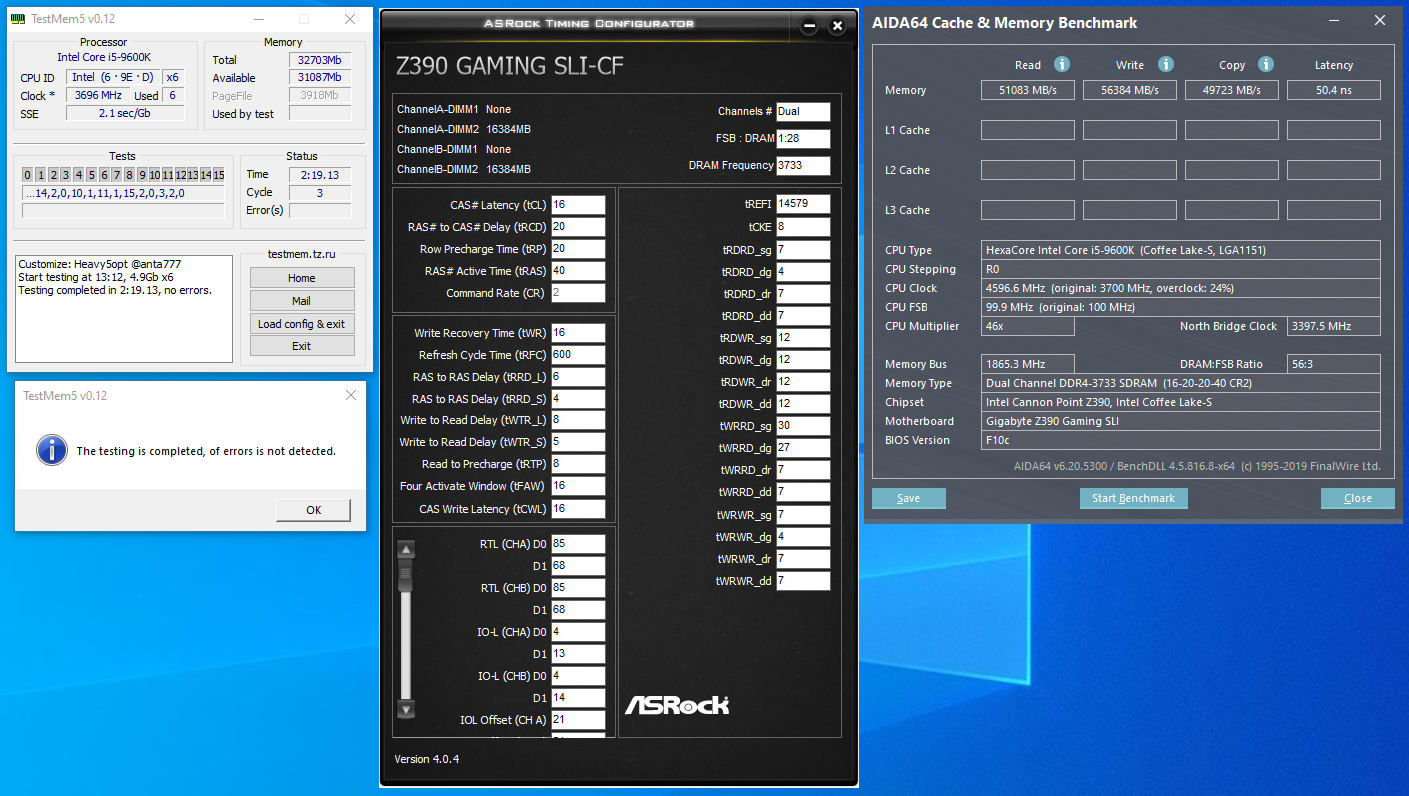Click the Intel Core i5-9600K processor link

(104, 58)
